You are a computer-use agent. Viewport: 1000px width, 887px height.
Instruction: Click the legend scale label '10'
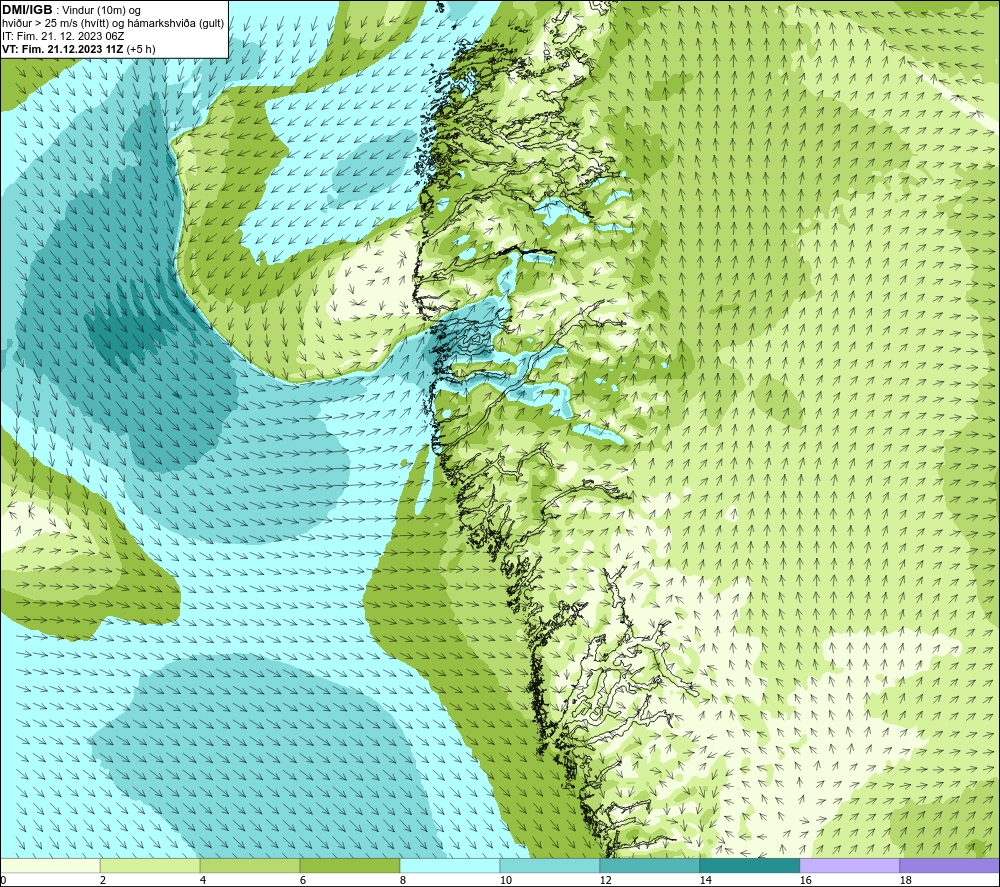[506, 880]
